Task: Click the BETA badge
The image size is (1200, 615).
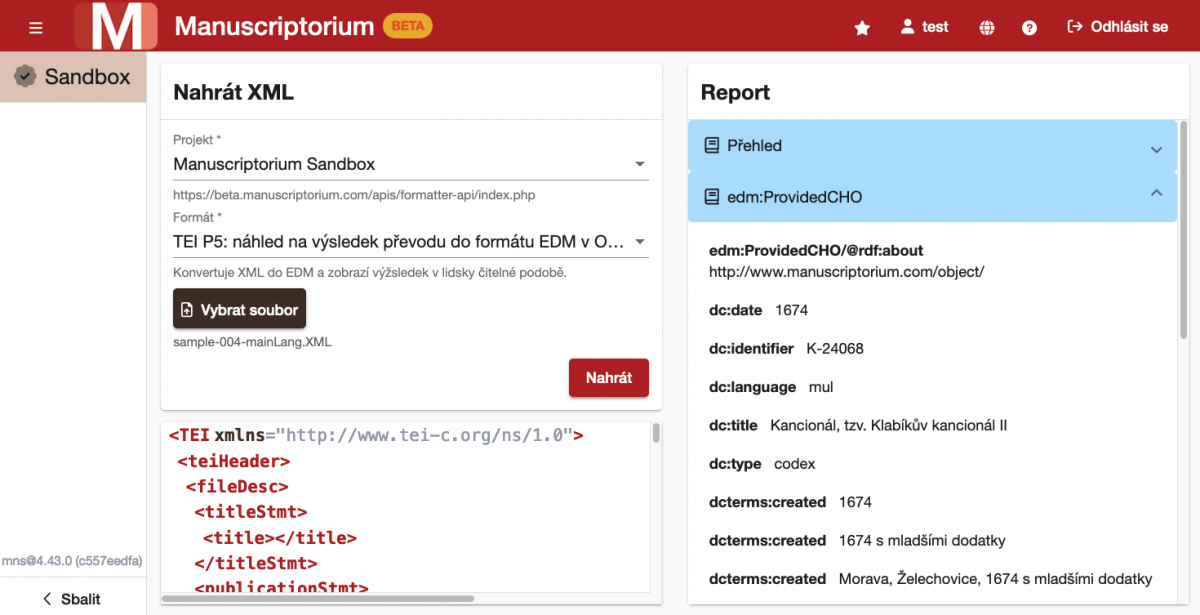Action: point(408,26)
